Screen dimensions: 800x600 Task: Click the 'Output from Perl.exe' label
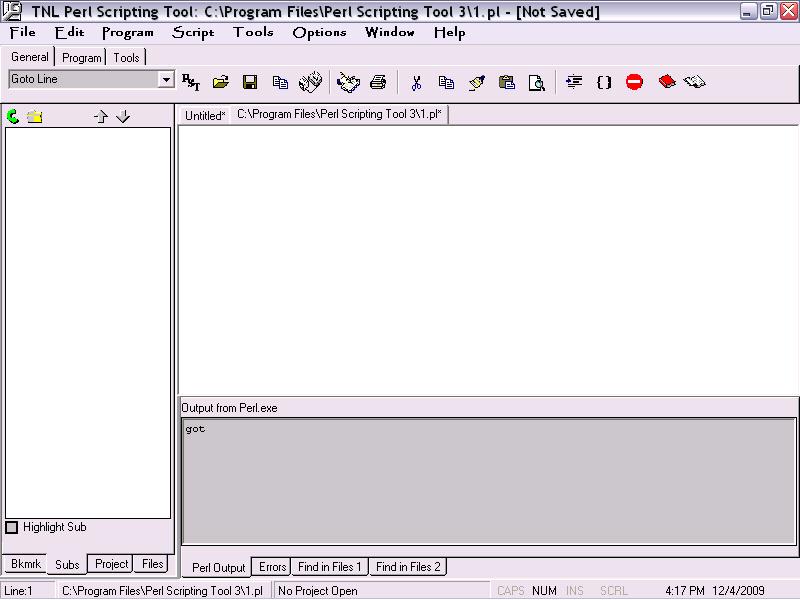pos(229,408)
